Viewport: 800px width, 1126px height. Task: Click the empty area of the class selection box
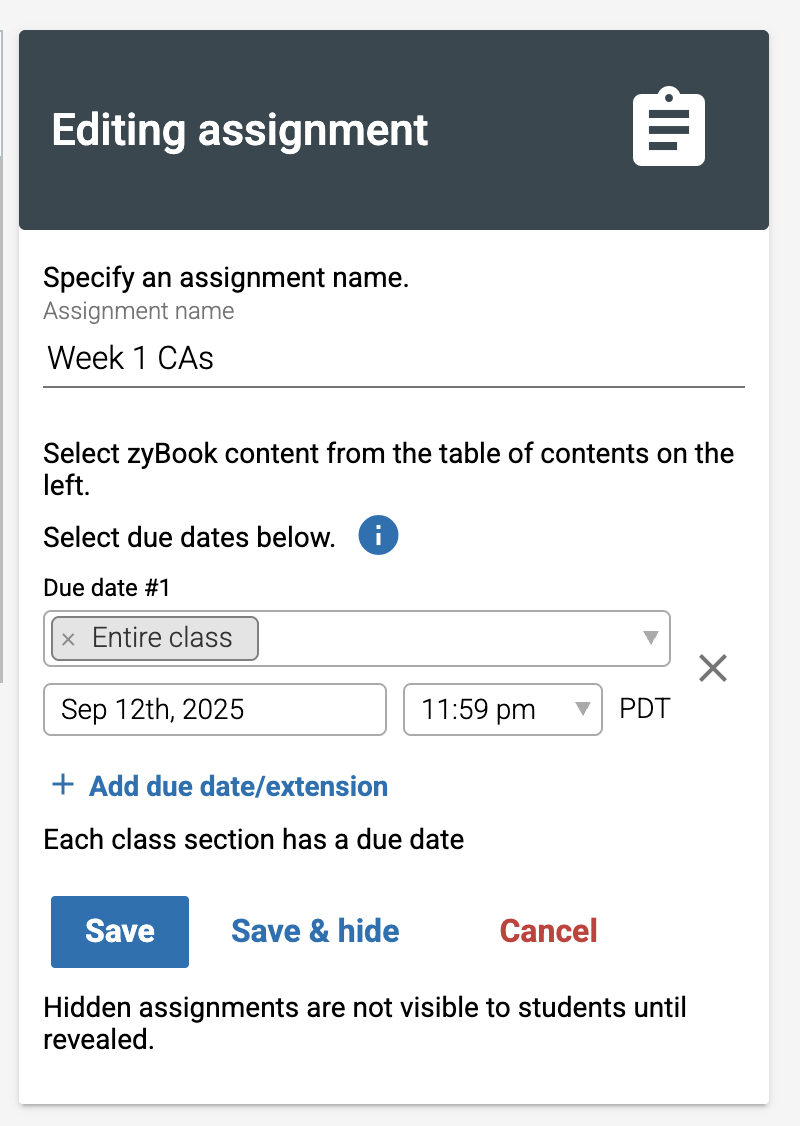(x=449, y=638)
